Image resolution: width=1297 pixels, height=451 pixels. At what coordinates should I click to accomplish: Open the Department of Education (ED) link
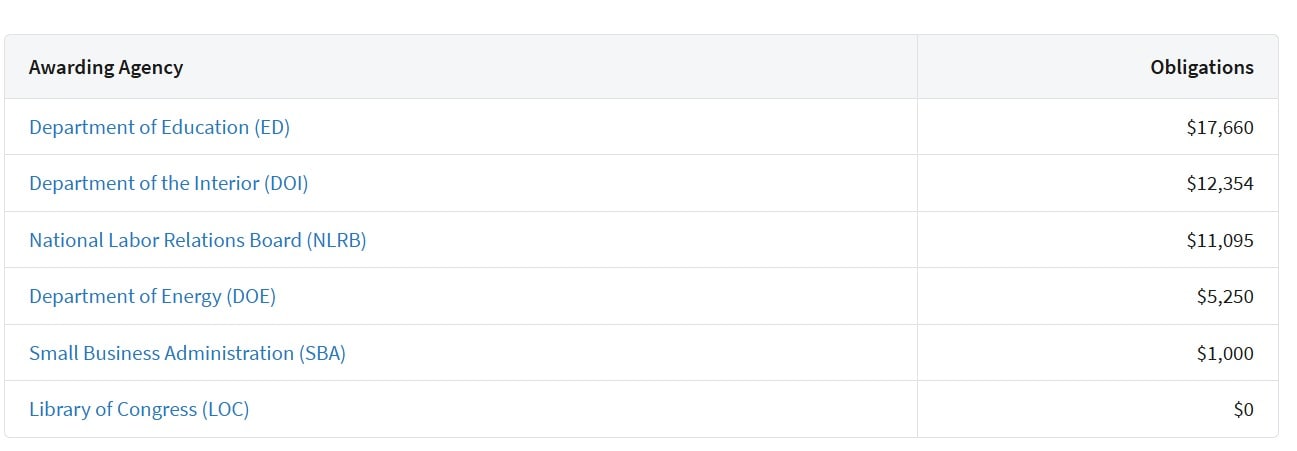click(159, 127)
